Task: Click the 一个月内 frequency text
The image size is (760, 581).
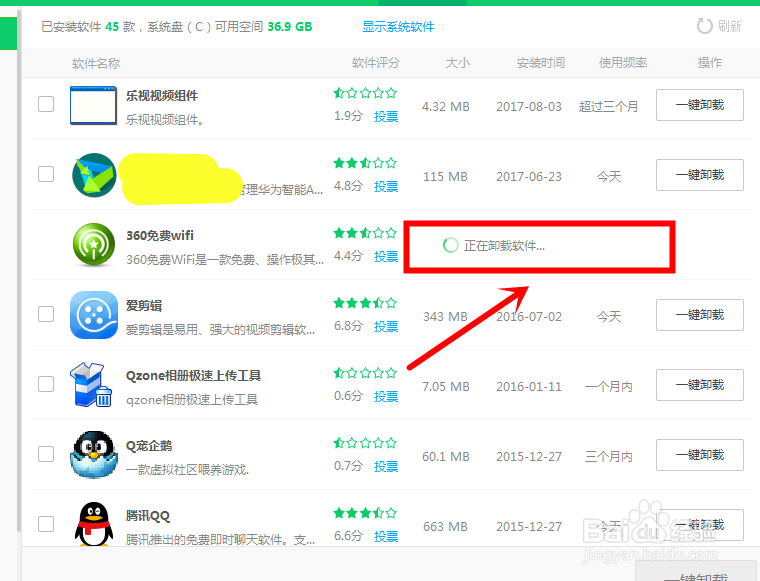Action: (609, 387)
